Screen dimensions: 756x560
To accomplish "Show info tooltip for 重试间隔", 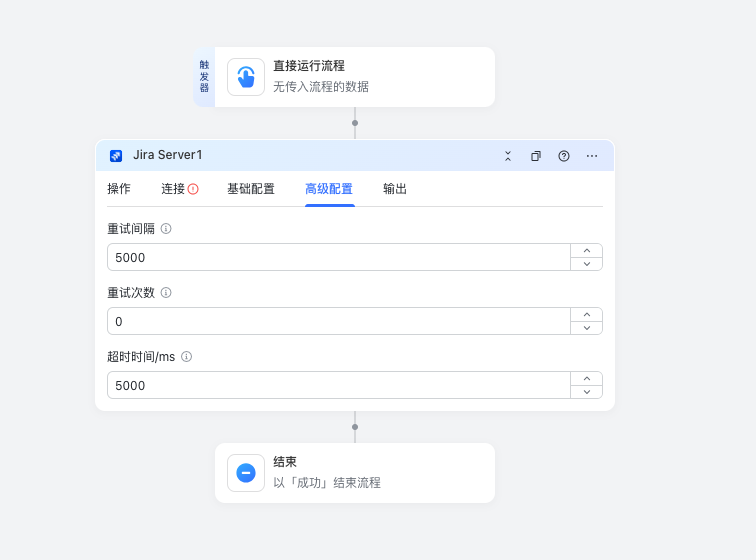I will click(x=166, y=229).
